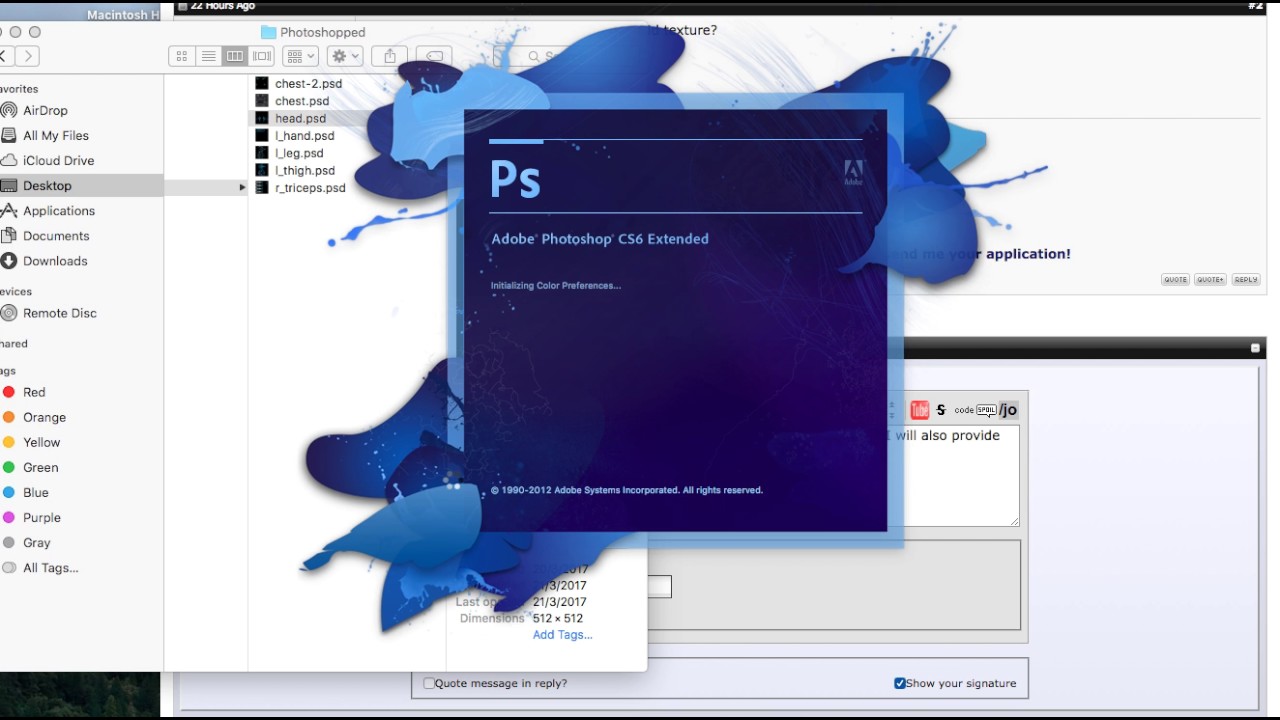
Task: Open the Finder item arrangement dropdown
Action: (300, 57)
